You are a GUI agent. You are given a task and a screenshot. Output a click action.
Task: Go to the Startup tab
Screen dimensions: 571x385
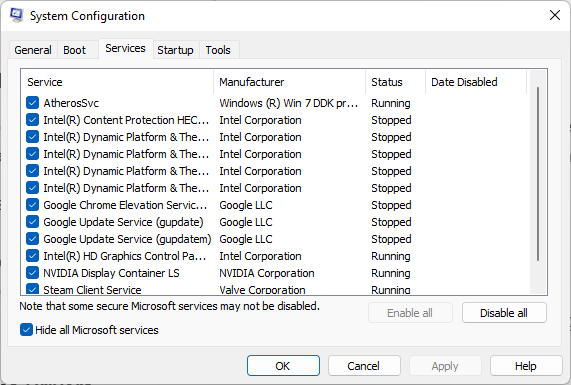[175, 50]
